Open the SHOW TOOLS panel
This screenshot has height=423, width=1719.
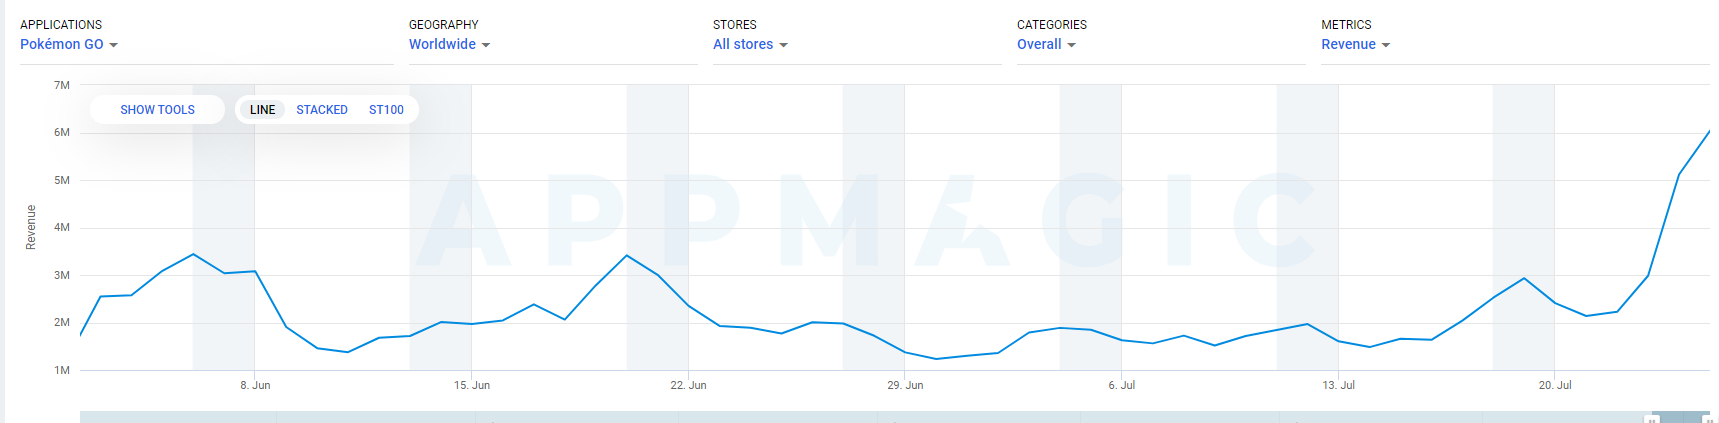157,110
